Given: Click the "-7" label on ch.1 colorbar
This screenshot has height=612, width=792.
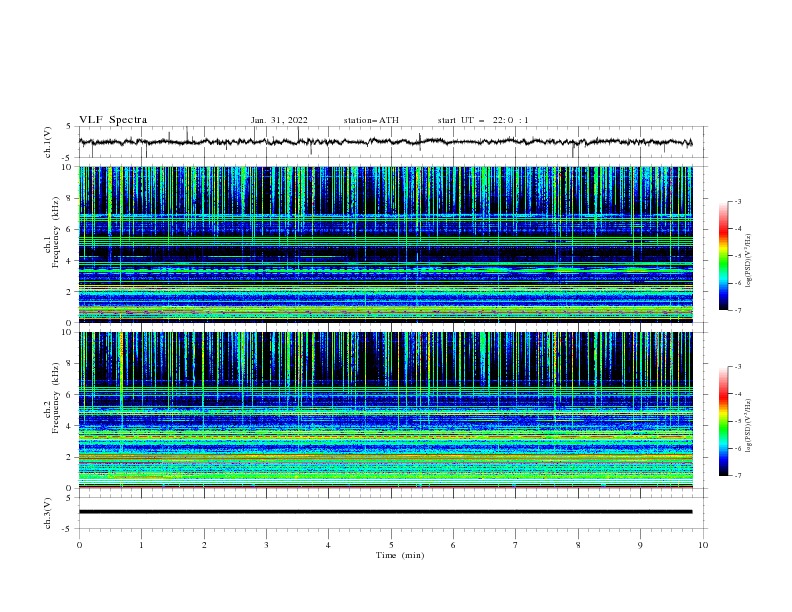Looking at the screenshot, I should (x=738, y=310).
